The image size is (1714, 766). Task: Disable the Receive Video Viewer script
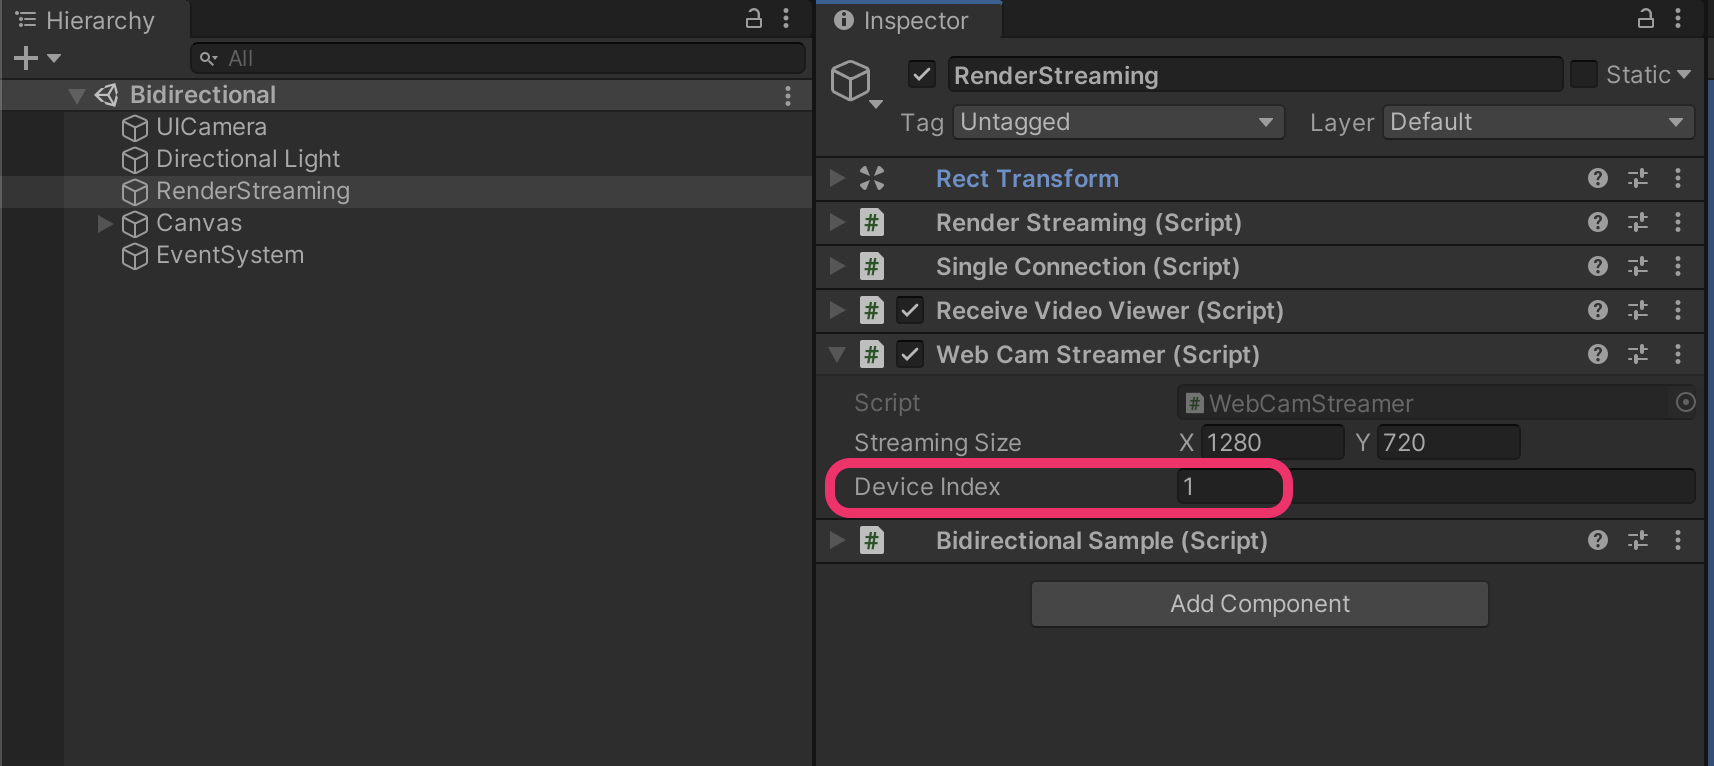(x=909, y=310)
